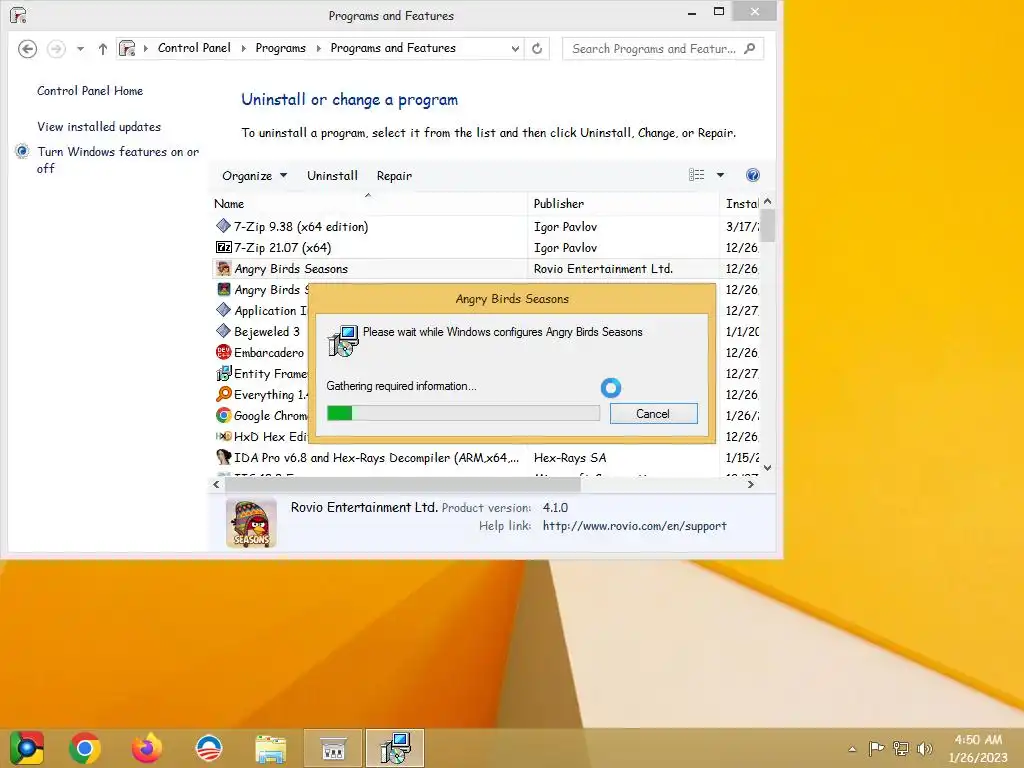Image resolution: width=1024 pixels, height=768 pixels.
Task: Click the Repair toolbar button
Action: pyautogui.click(x=394, y=176)
